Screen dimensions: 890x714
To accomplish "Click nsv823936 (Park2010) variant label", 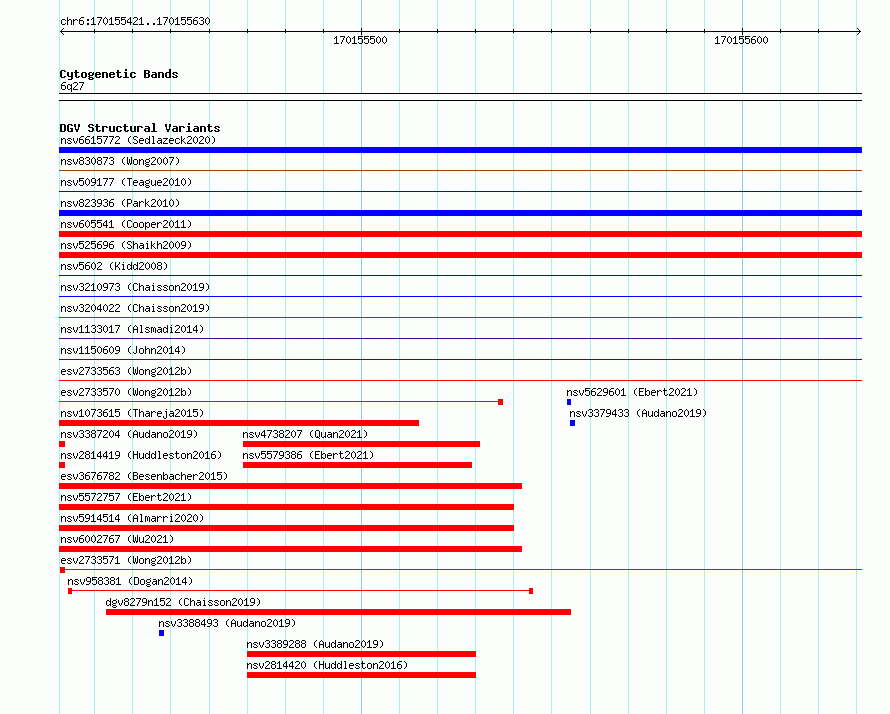I will 120,203.
